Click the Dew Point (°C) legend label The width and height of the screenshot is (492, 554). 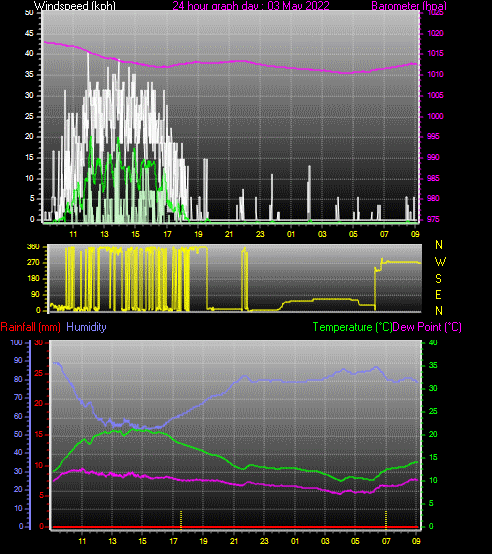tap(427, 327)
